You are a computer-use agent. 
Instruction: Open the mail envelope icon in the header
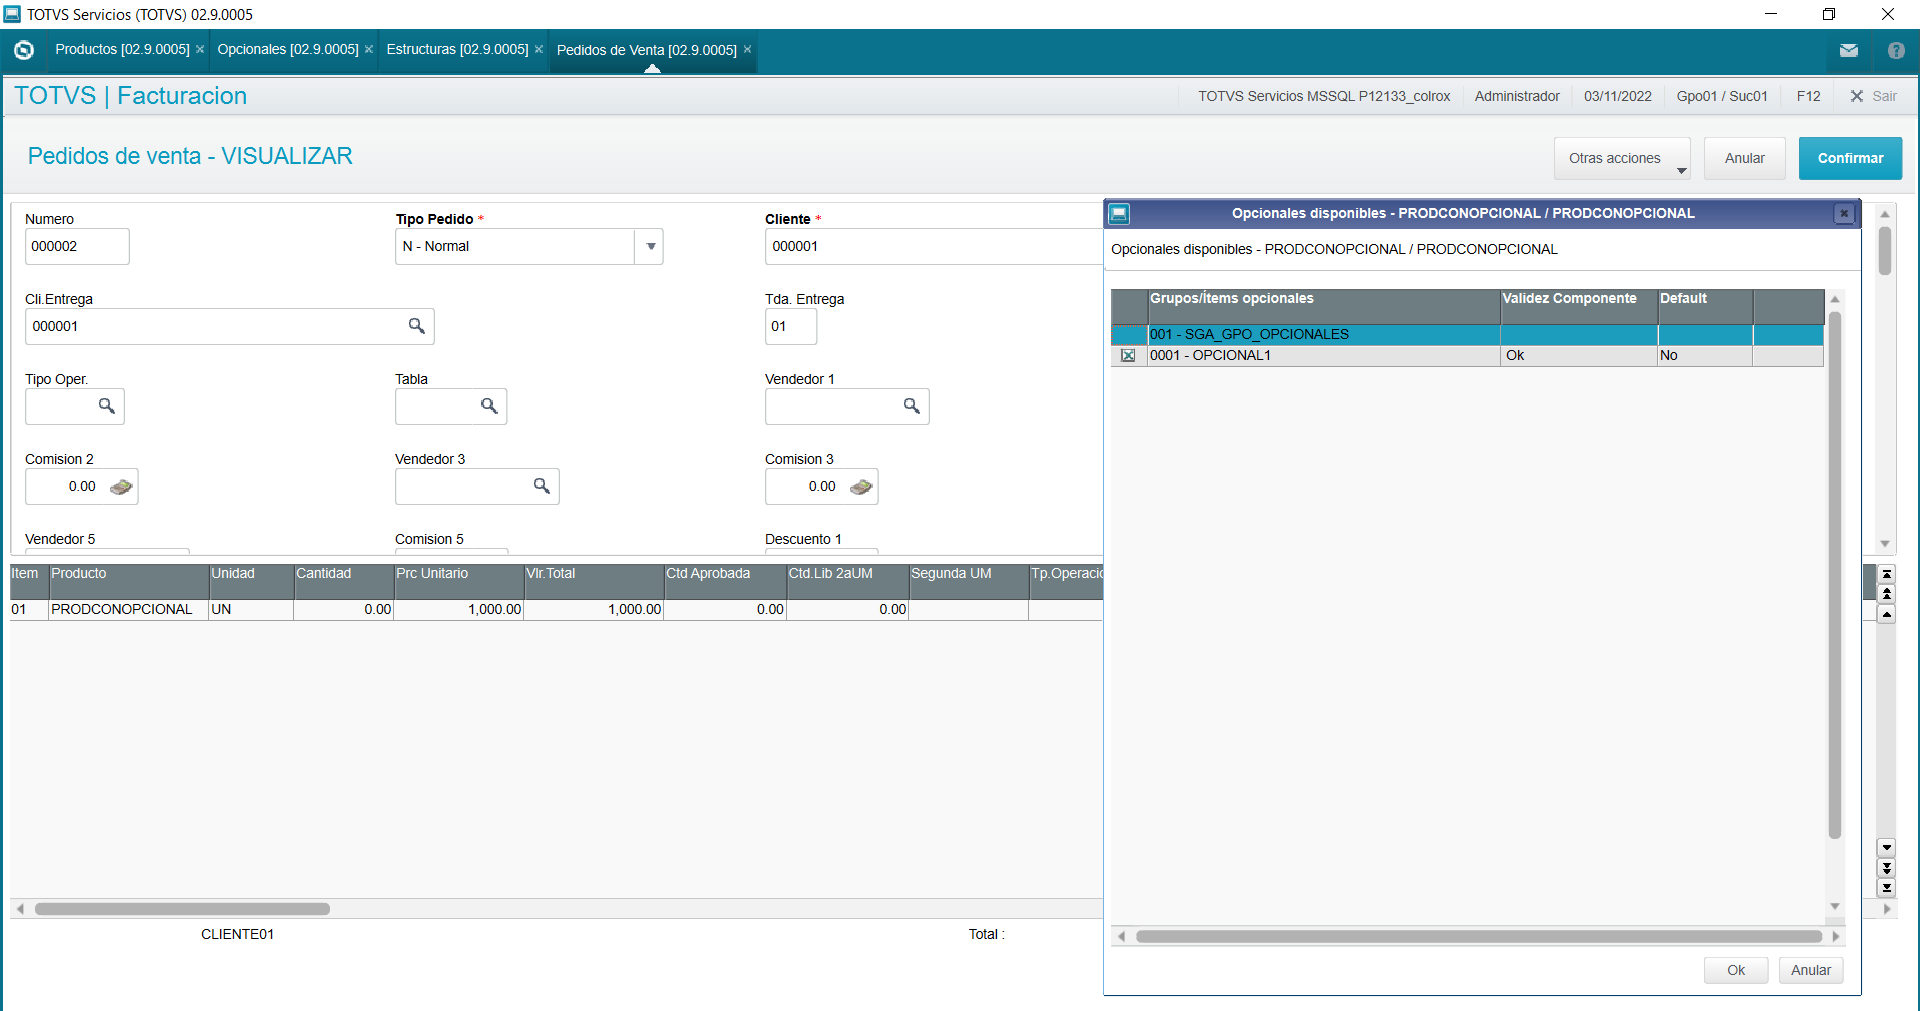[1850, 50]
